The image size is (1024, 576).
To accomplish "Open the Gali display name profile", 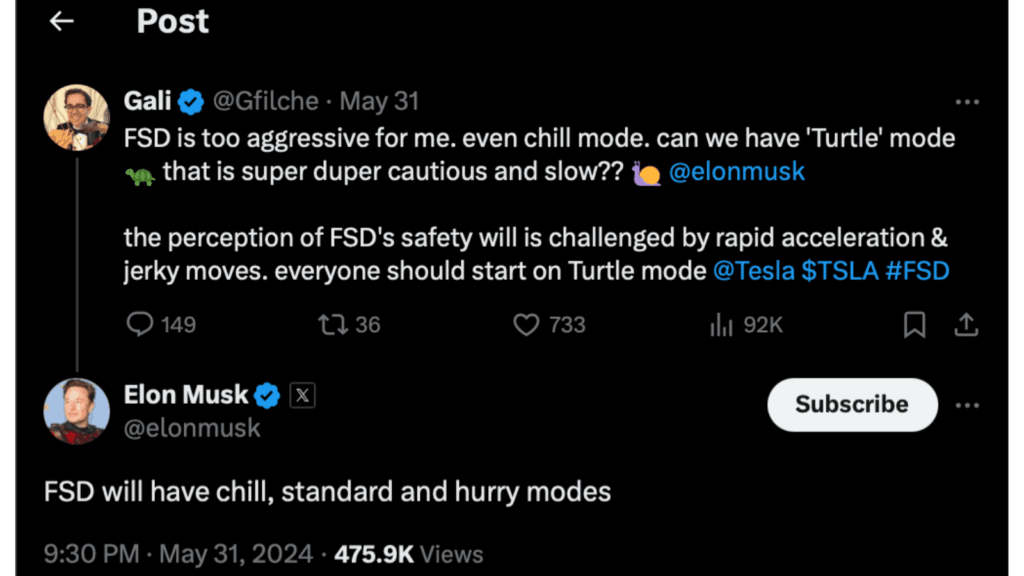I will tap(148, 101).
